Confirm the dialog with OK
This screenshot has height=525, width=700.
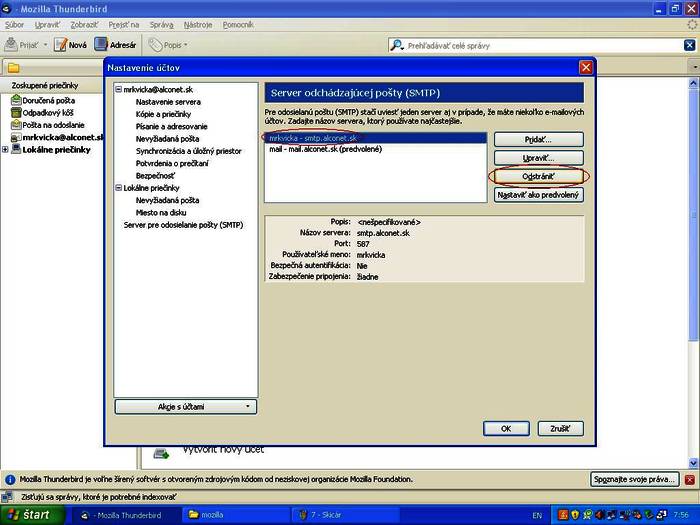(506, 429)
